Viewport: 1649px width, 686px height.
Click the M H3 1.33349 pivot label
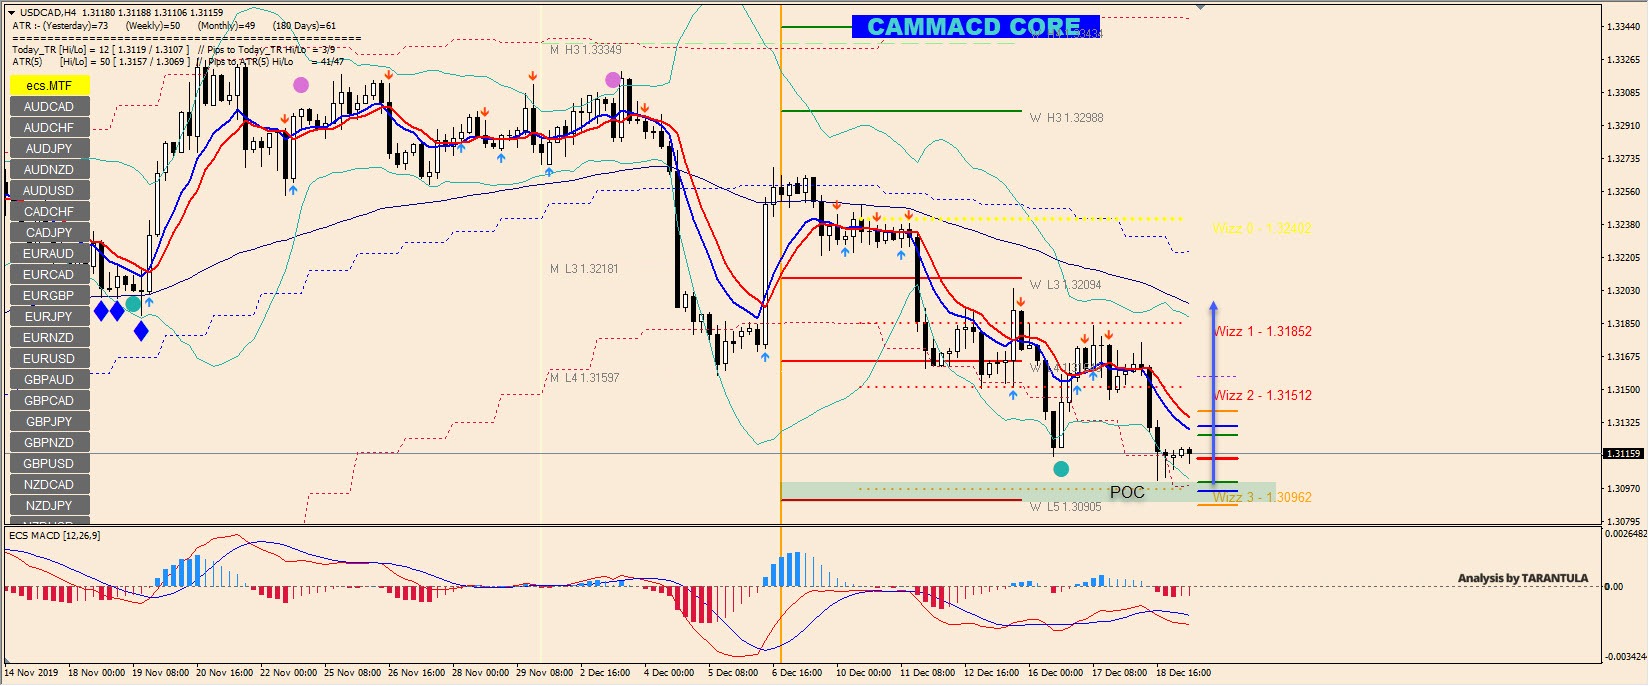pyautogui.click(x=586, y=50)
